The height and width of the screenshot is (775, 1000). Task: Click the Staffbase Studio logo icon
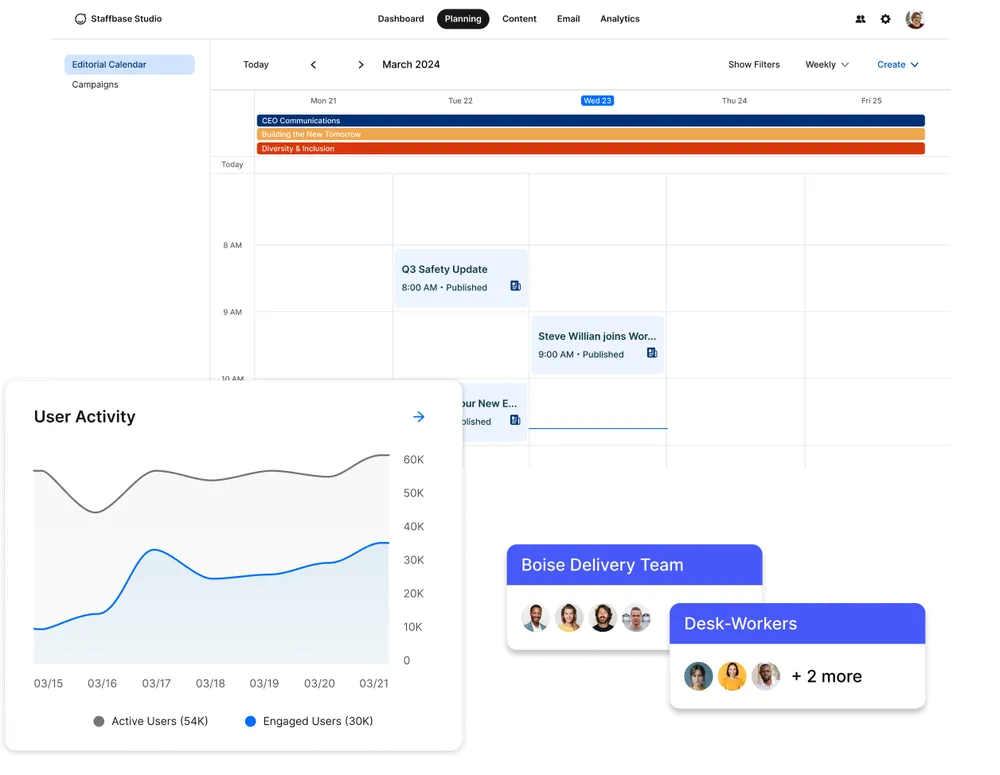coord(80,19)
